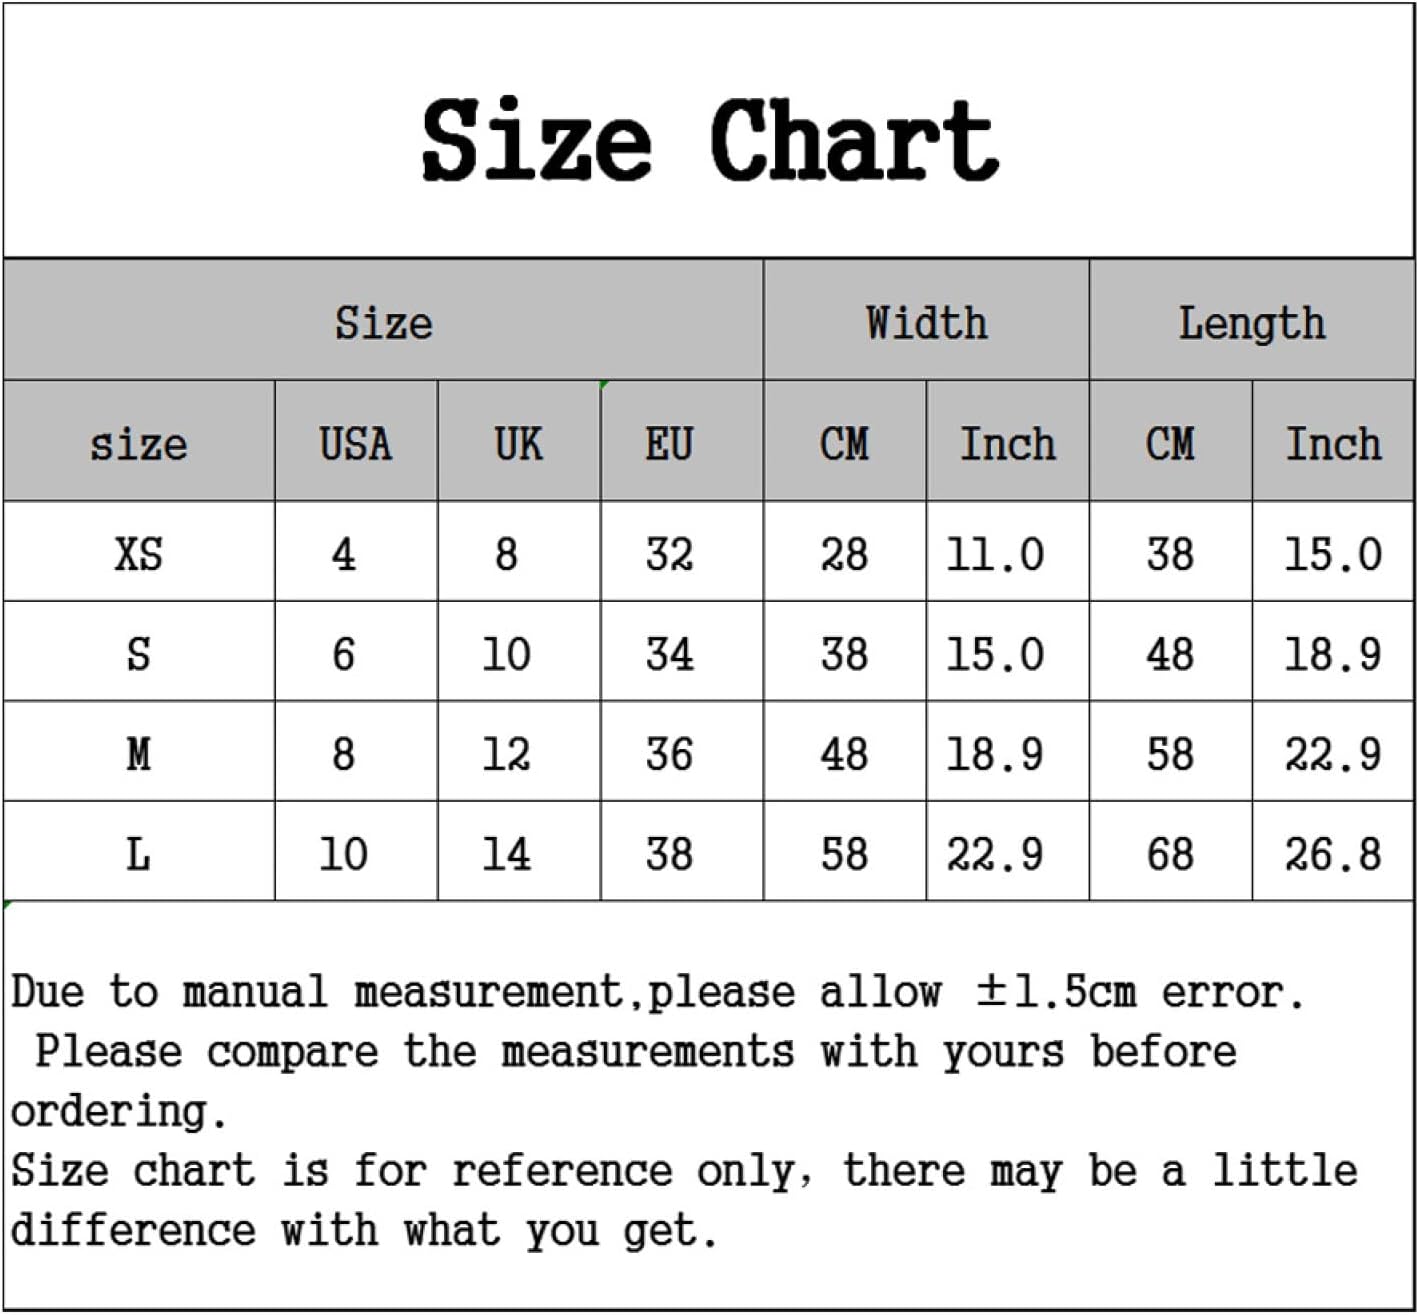Click the Width column group header
Screen dimensions: 1419x1315
[926, 322]
